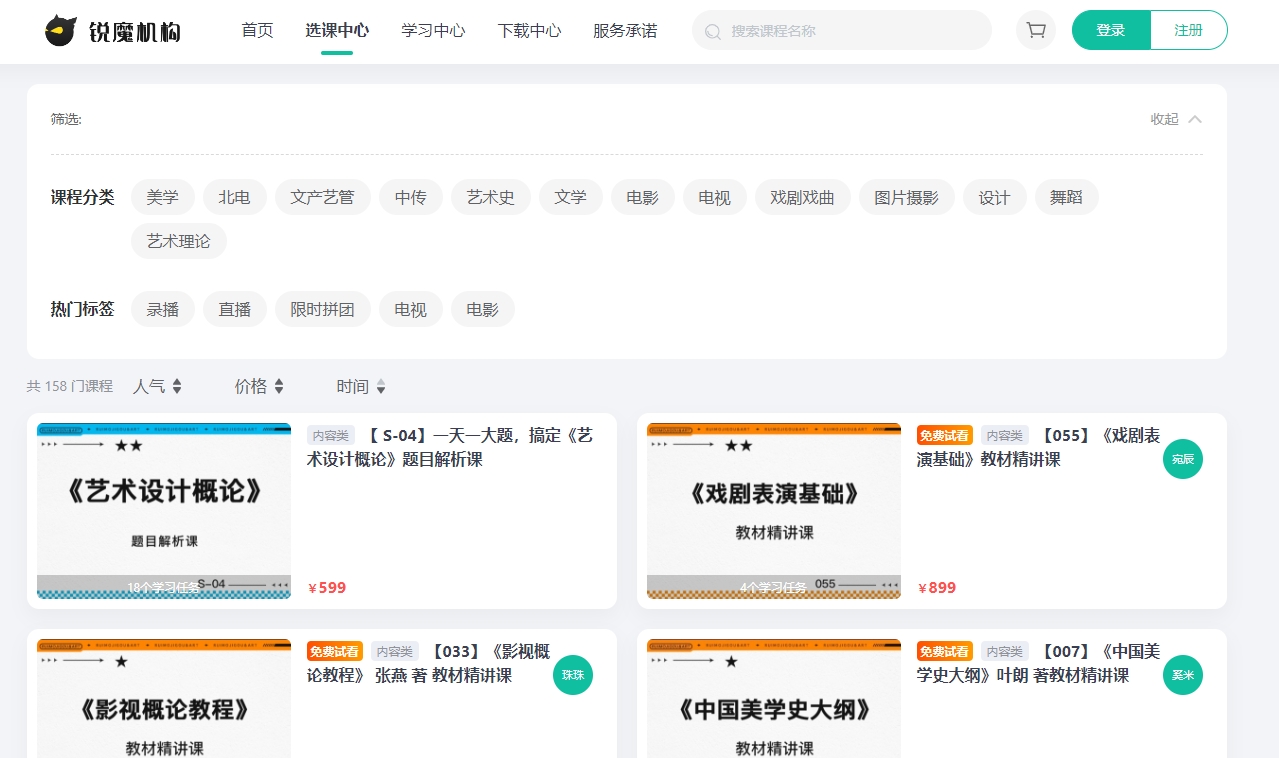Click the 锐魔机构 owl logo

112,30
